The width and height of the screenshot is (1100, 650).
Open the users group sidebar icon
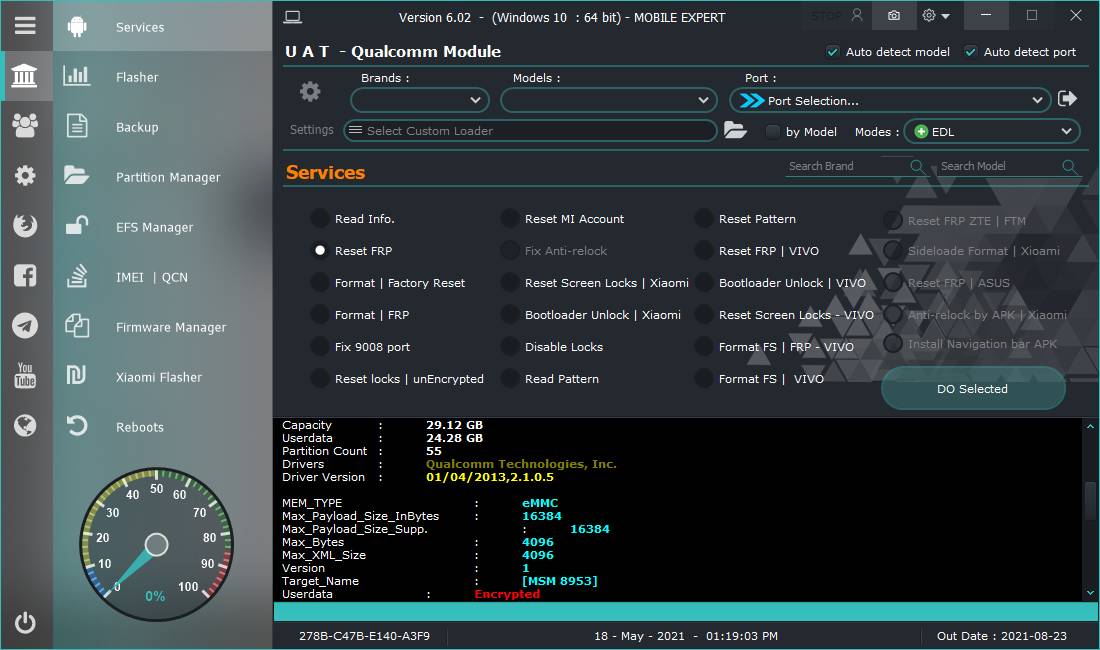25,126
